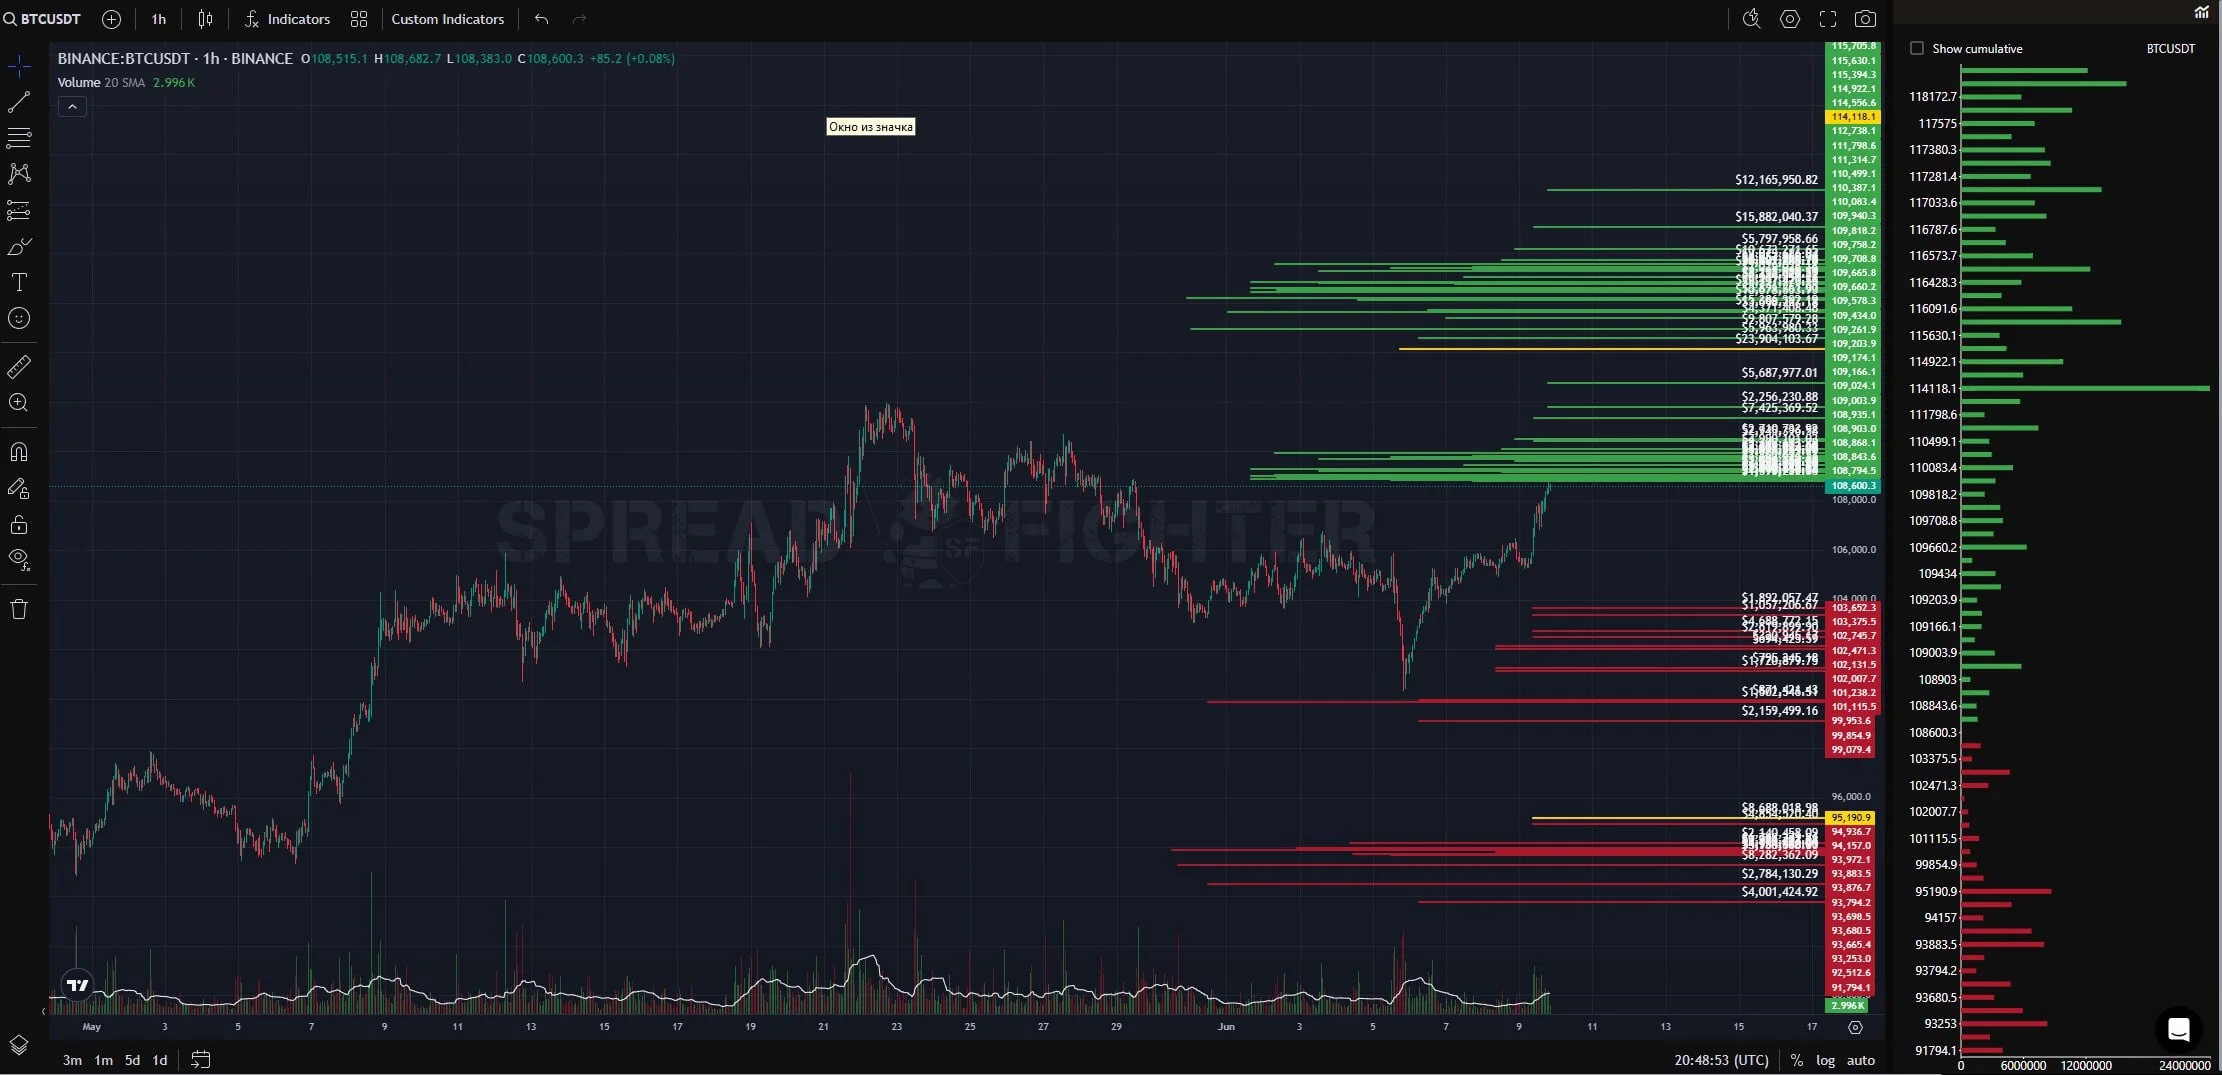This screenshot has width=2222, height=1075.
Task: Open quick search in the top bar
Action: pyautogui.click(x=1751, y=19)
